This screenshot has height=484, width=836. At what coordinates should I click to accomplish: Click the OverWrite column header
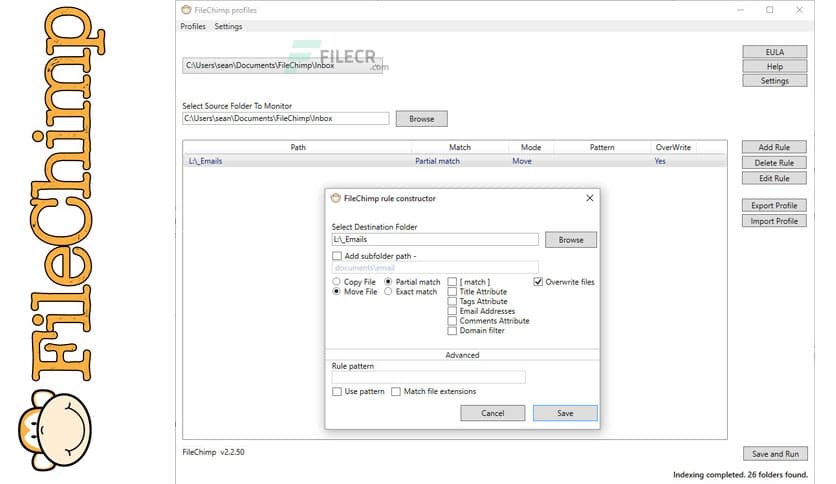click(x=673, y=147)
